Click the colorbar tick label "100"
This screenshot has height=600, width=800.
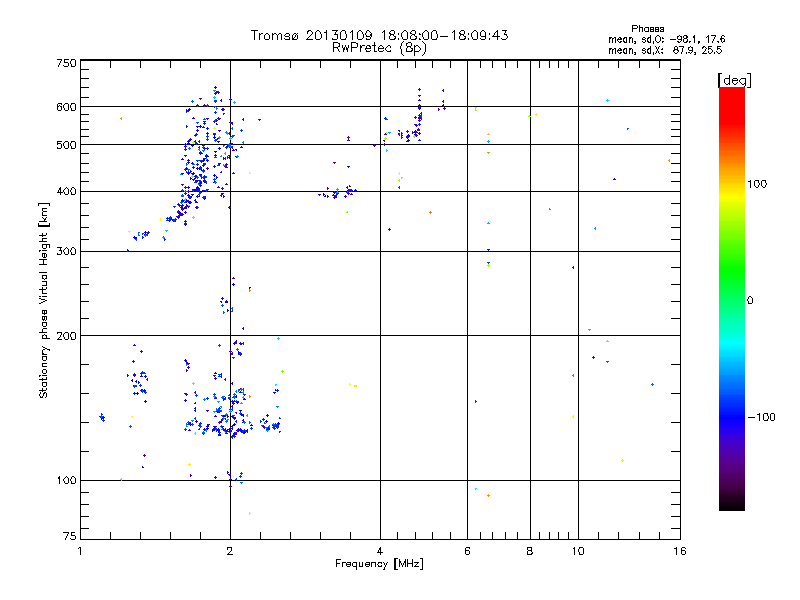(x=757, y=184)
